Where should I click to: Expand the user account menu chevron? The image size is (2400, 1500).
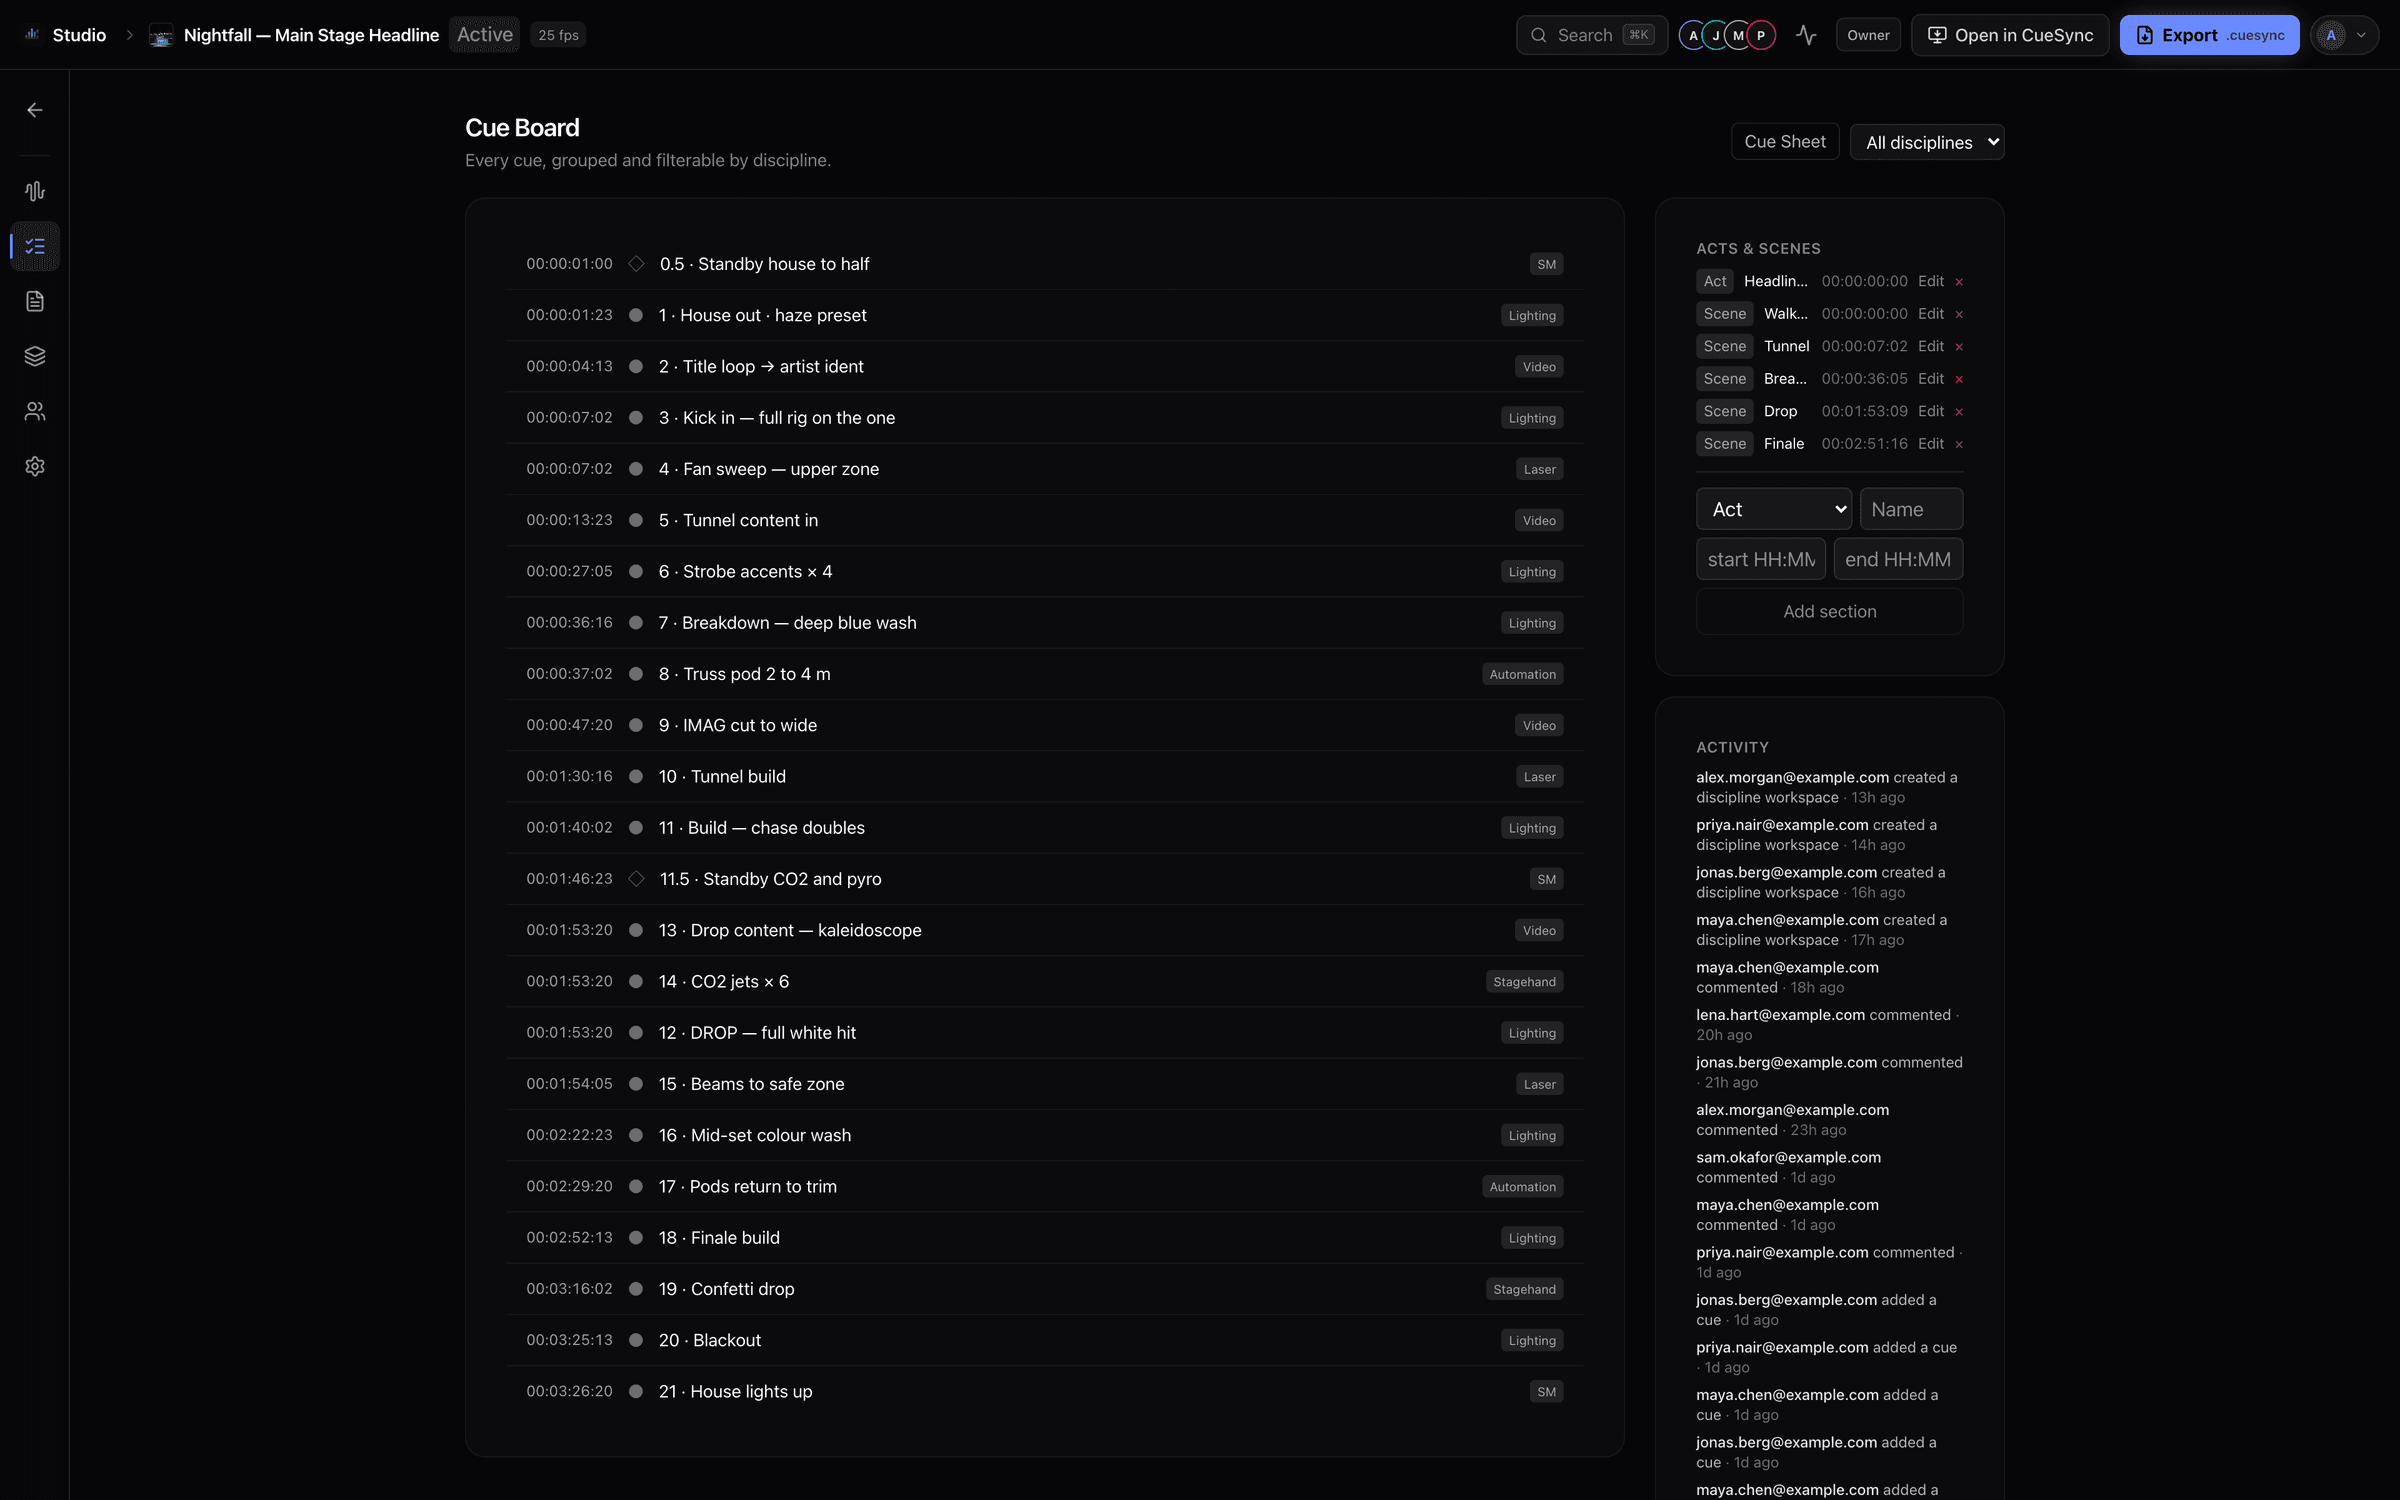[x=2361, y=35]
